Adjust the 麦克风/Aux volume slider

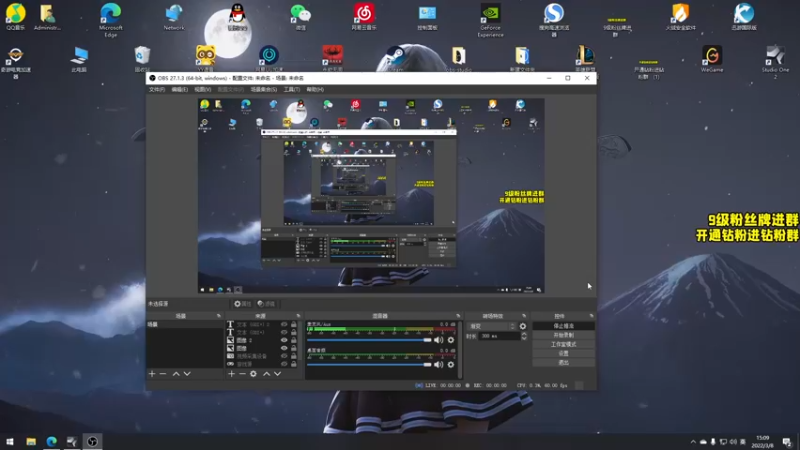click(369, 340)
